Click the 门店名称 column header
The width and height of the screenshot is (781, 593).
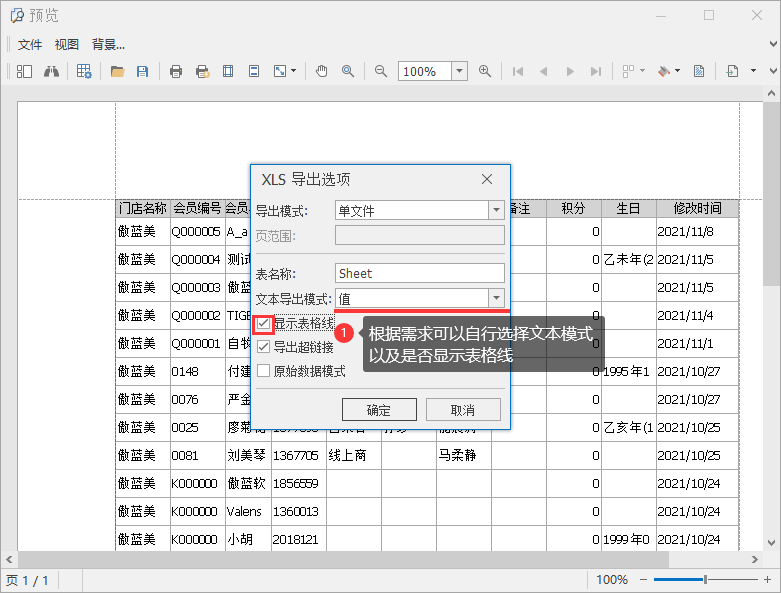point(143,208)
